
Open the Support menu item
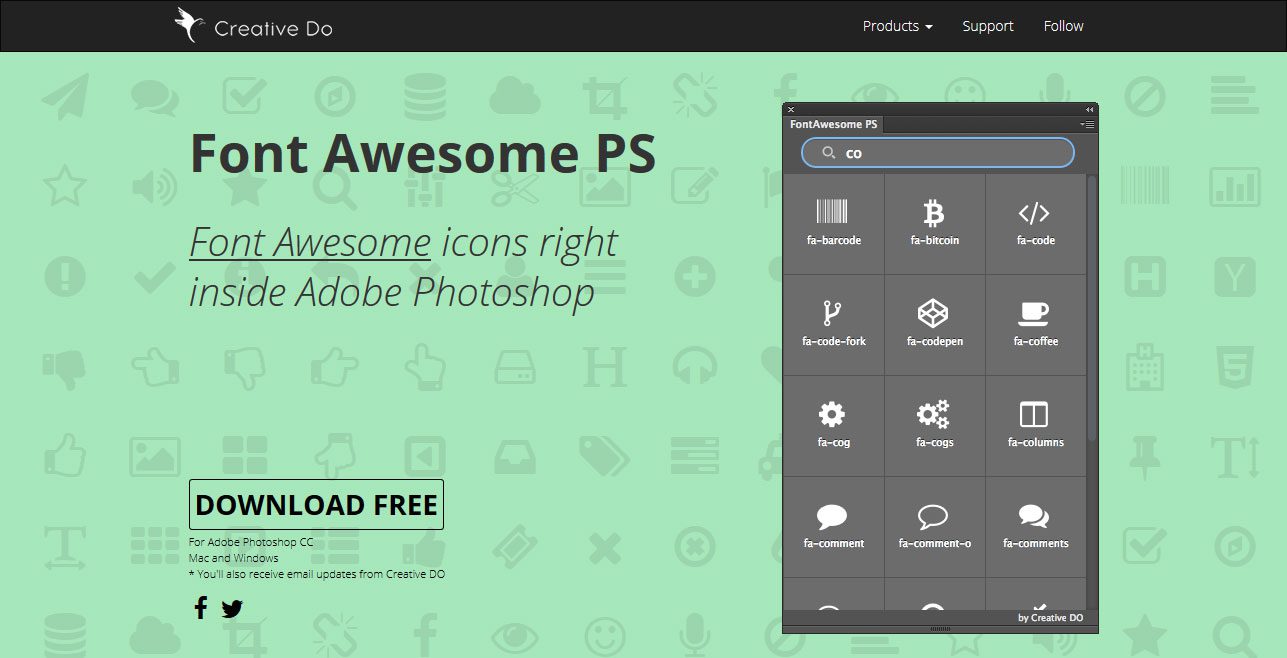click(987, 26)
